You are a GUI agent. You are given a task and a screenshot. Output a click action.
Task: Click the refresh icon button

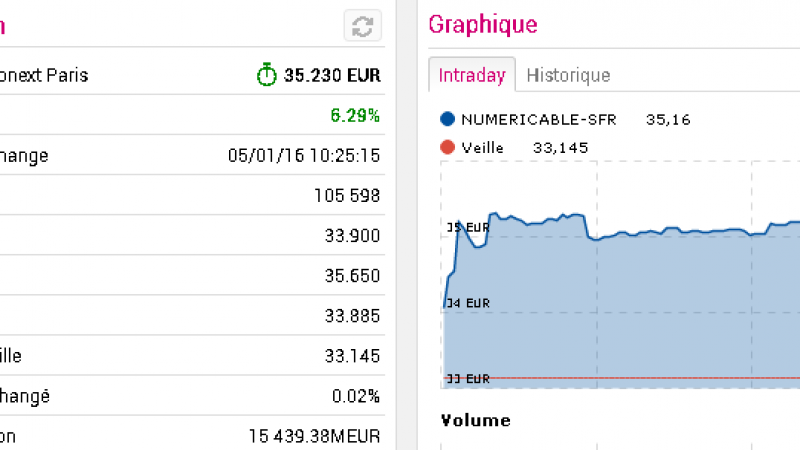point(362,25)
